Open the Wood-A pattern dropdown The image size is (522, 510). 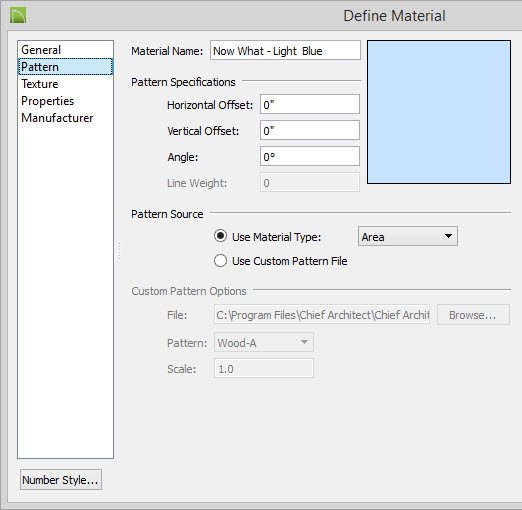tap(264, 342)
